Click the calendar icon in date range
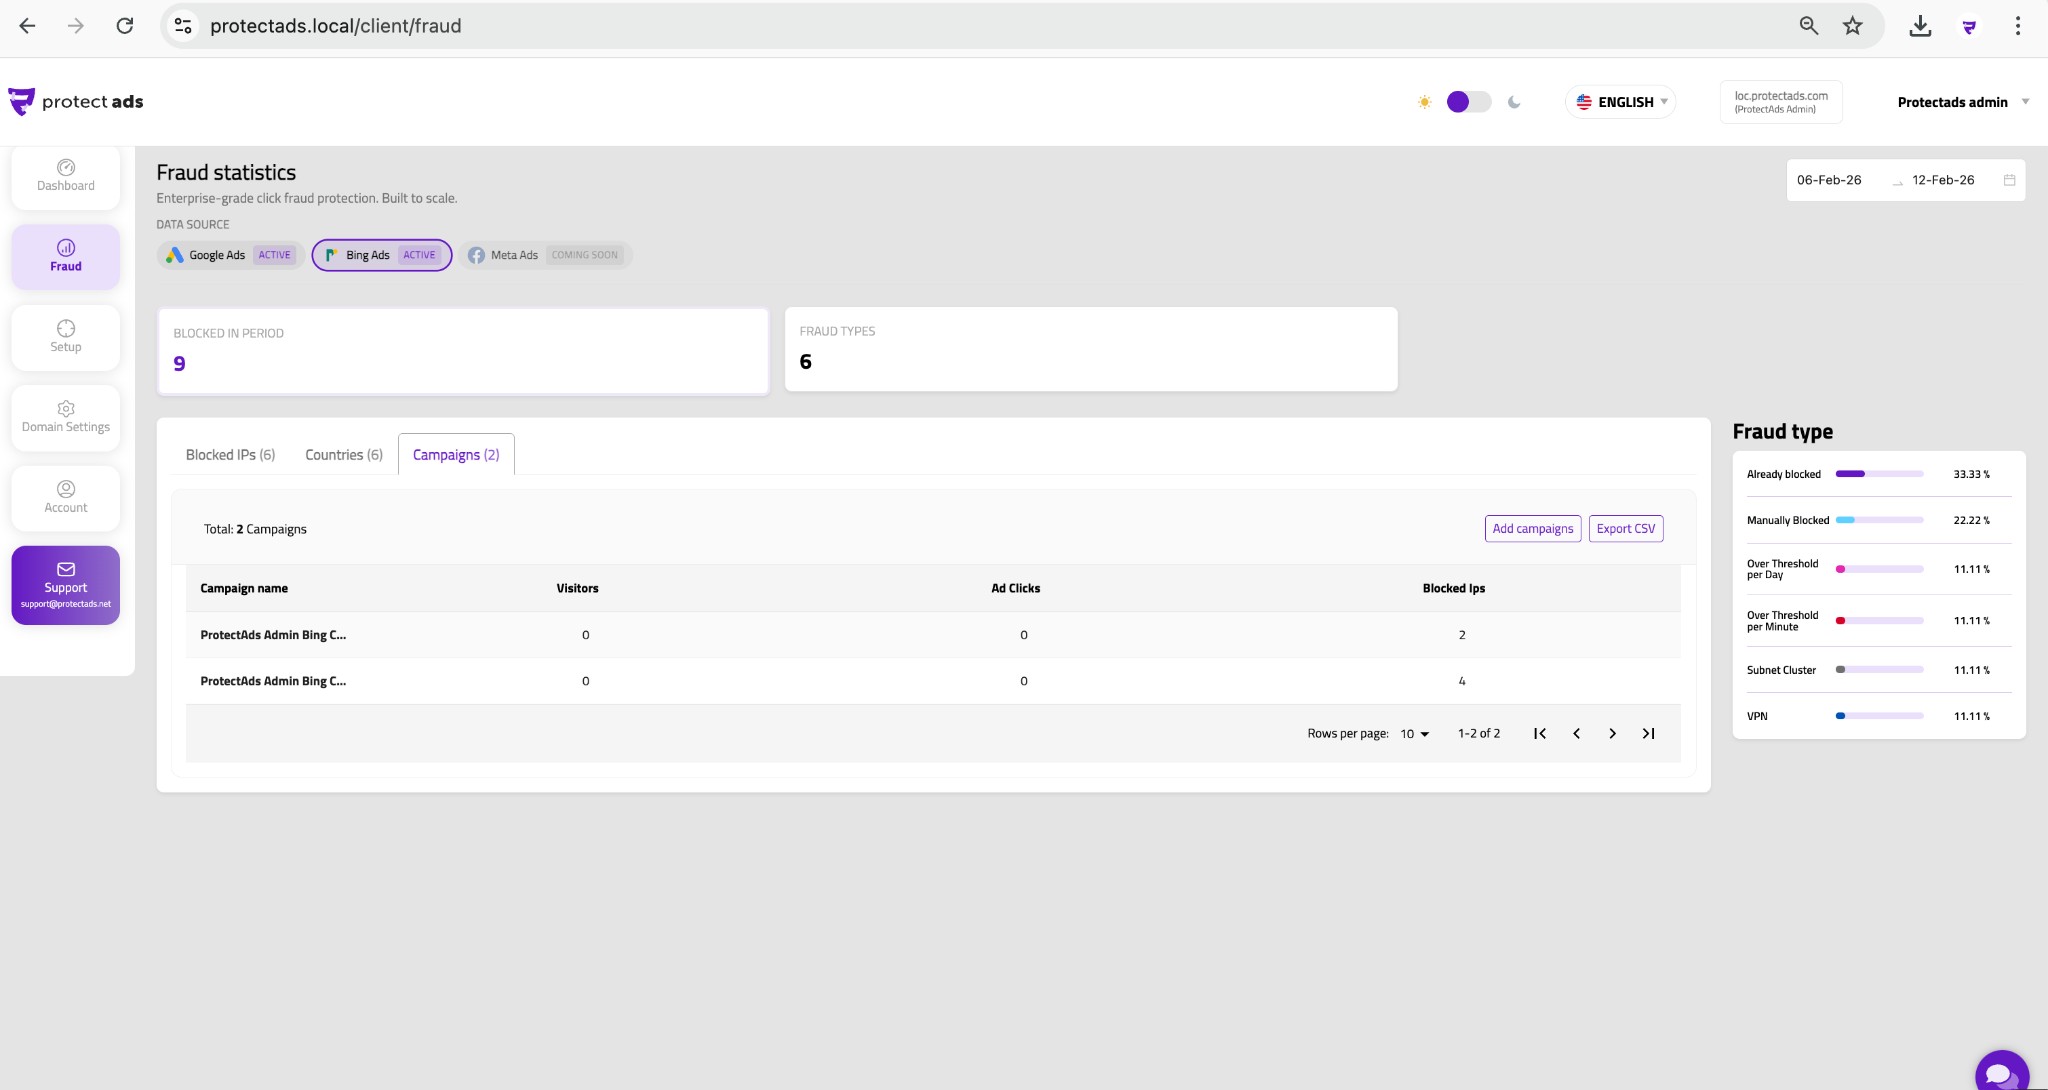 click(2009, 180)
